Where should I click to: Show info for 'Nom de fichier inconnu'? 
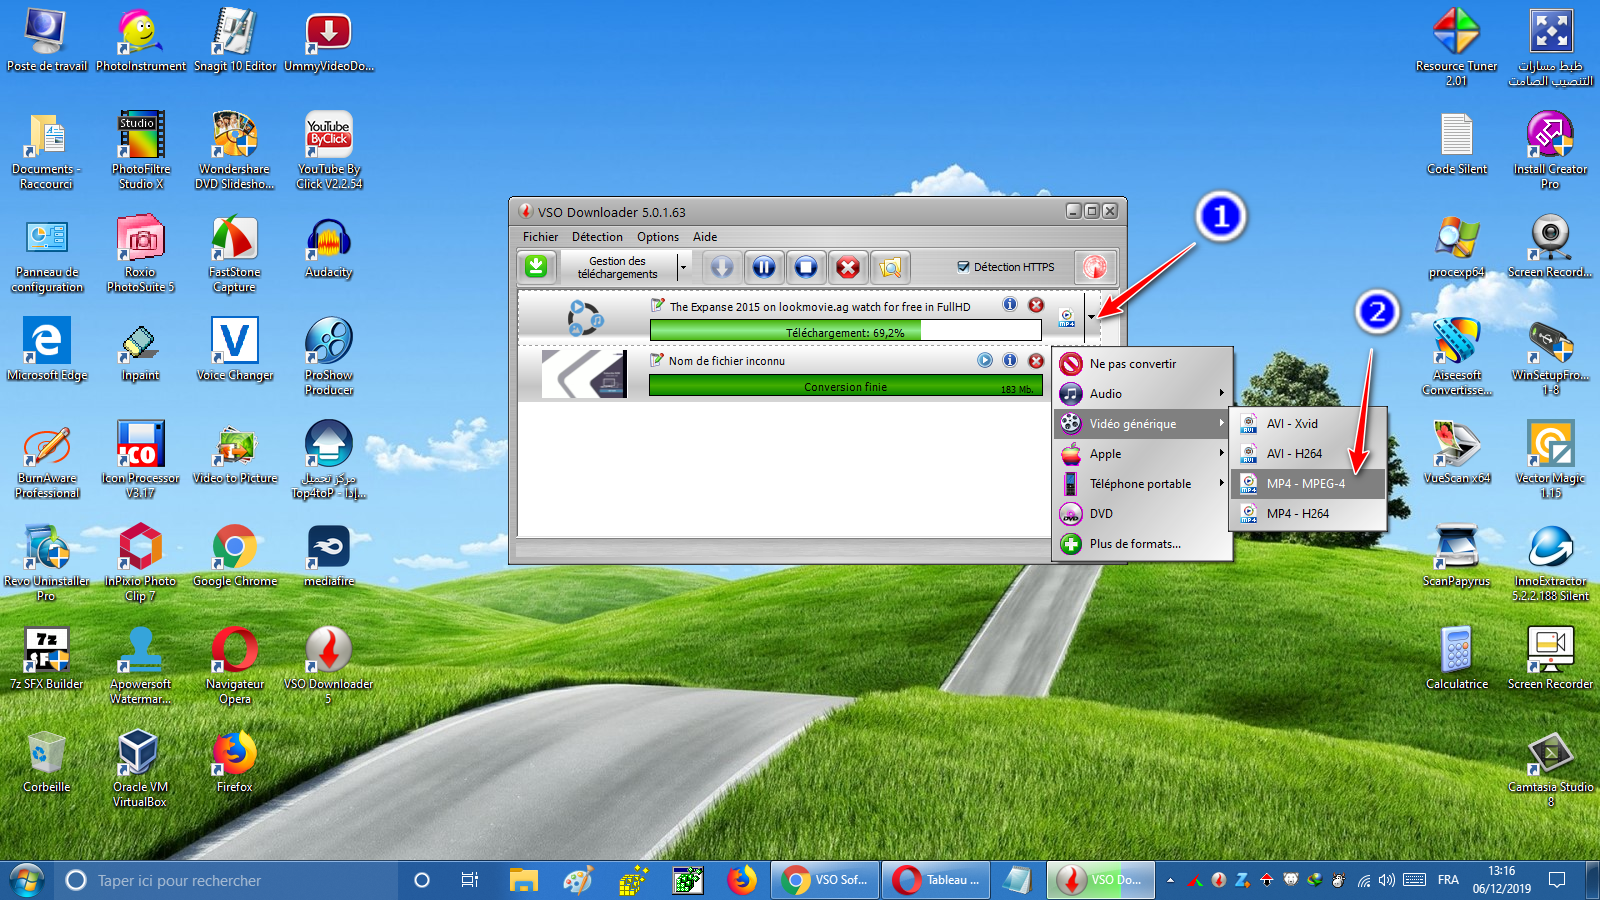click(x=1010, y=360)
